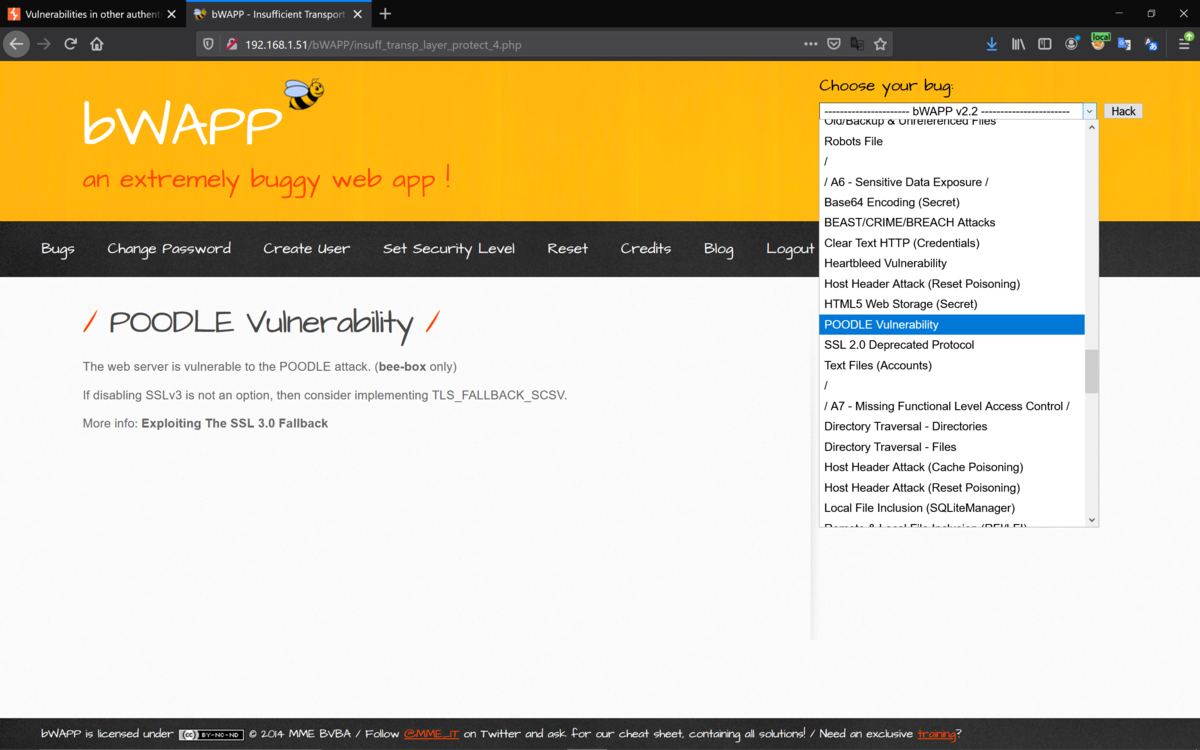Open the Blog link in navigation

719,249
